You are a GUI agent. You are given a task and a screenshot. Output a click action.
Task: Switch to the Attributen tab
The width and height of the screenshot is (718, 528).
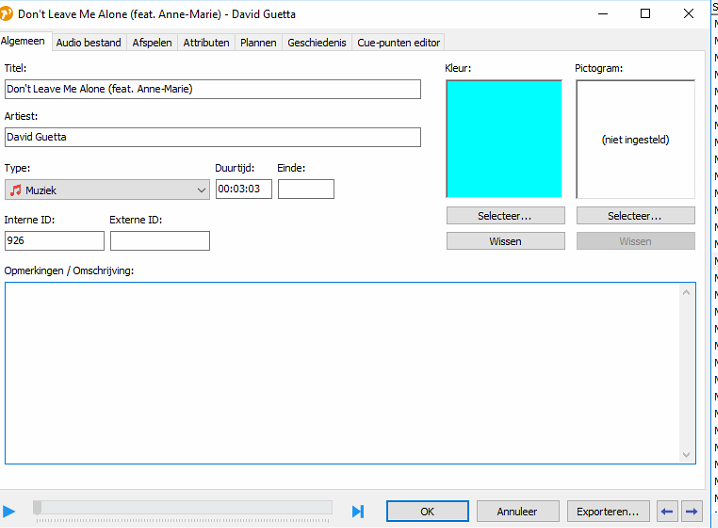(206, 43)
